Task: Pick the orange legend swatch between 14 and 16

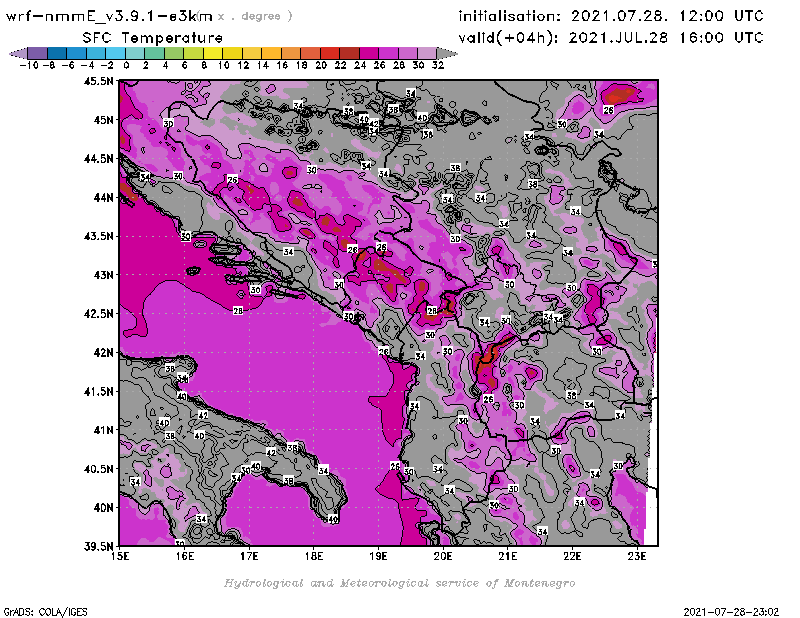Action: click(271, 53)
